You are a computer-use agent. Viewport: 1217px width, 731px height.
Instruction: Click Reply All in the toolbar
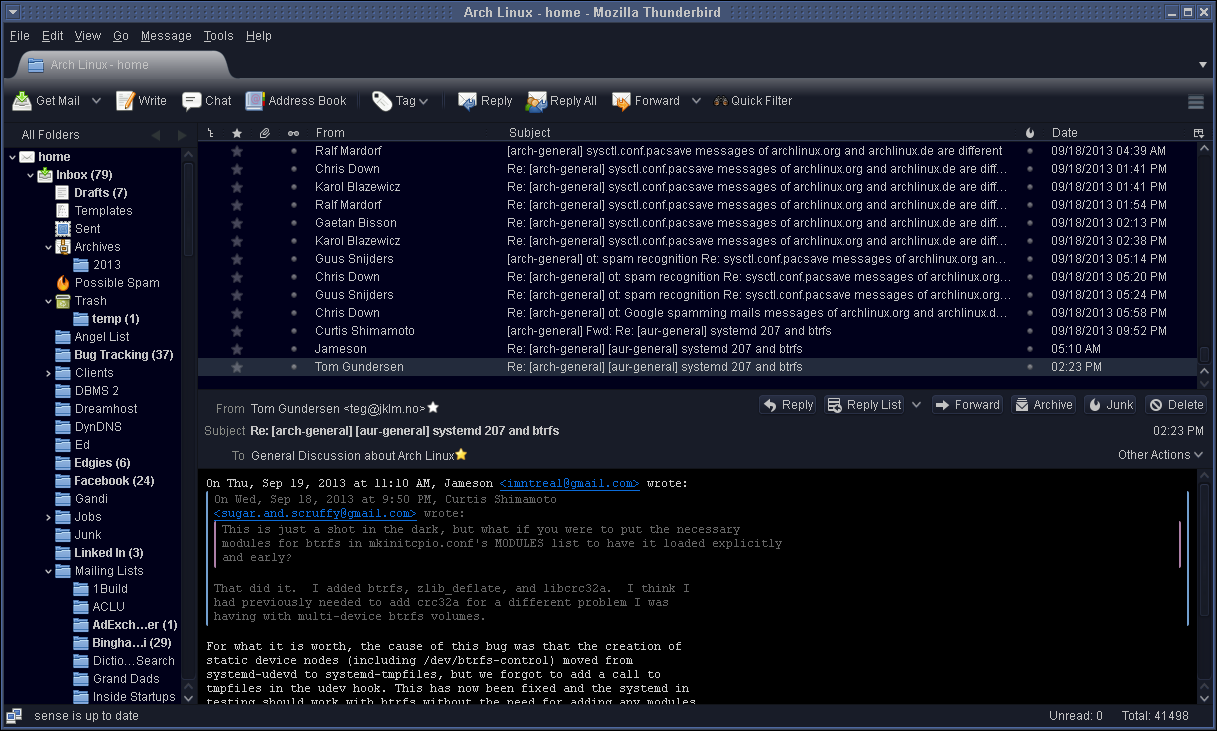(x=561, y=101)
